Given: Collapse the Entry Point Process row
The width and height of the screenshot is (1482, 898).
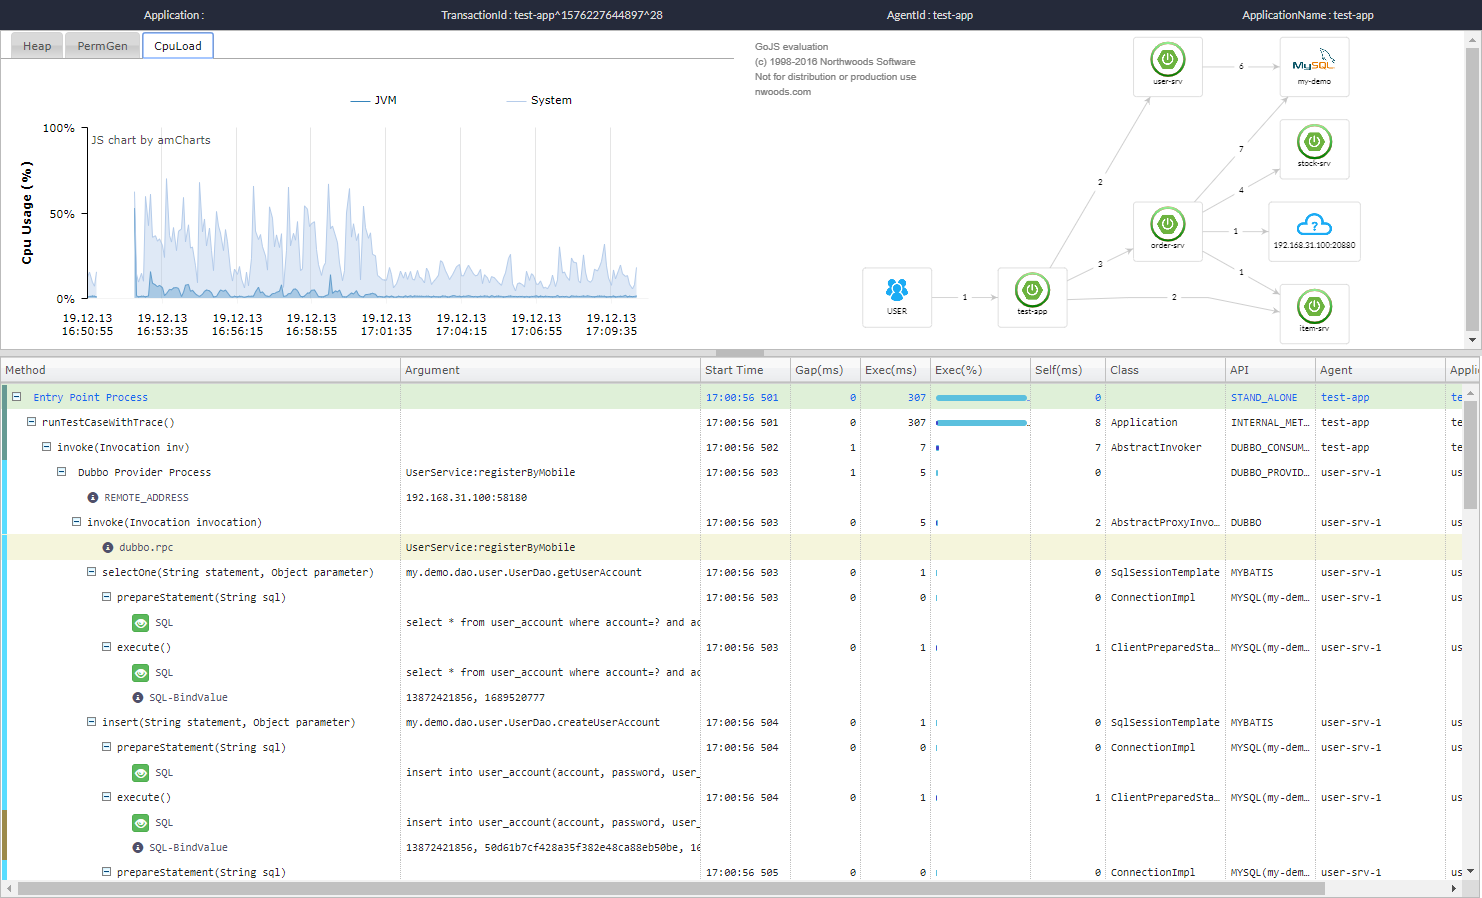Looking at the screenshot, I should click(17, 397).
